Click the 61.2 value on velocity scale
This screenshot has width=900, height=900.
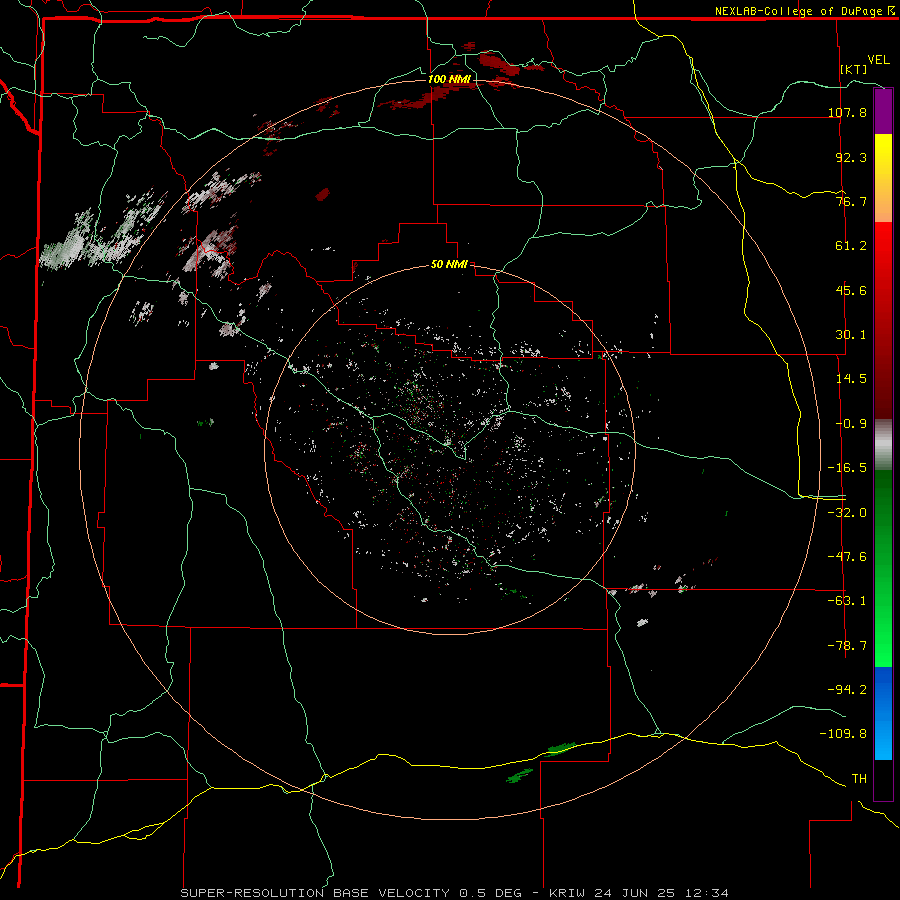(851, 246)
